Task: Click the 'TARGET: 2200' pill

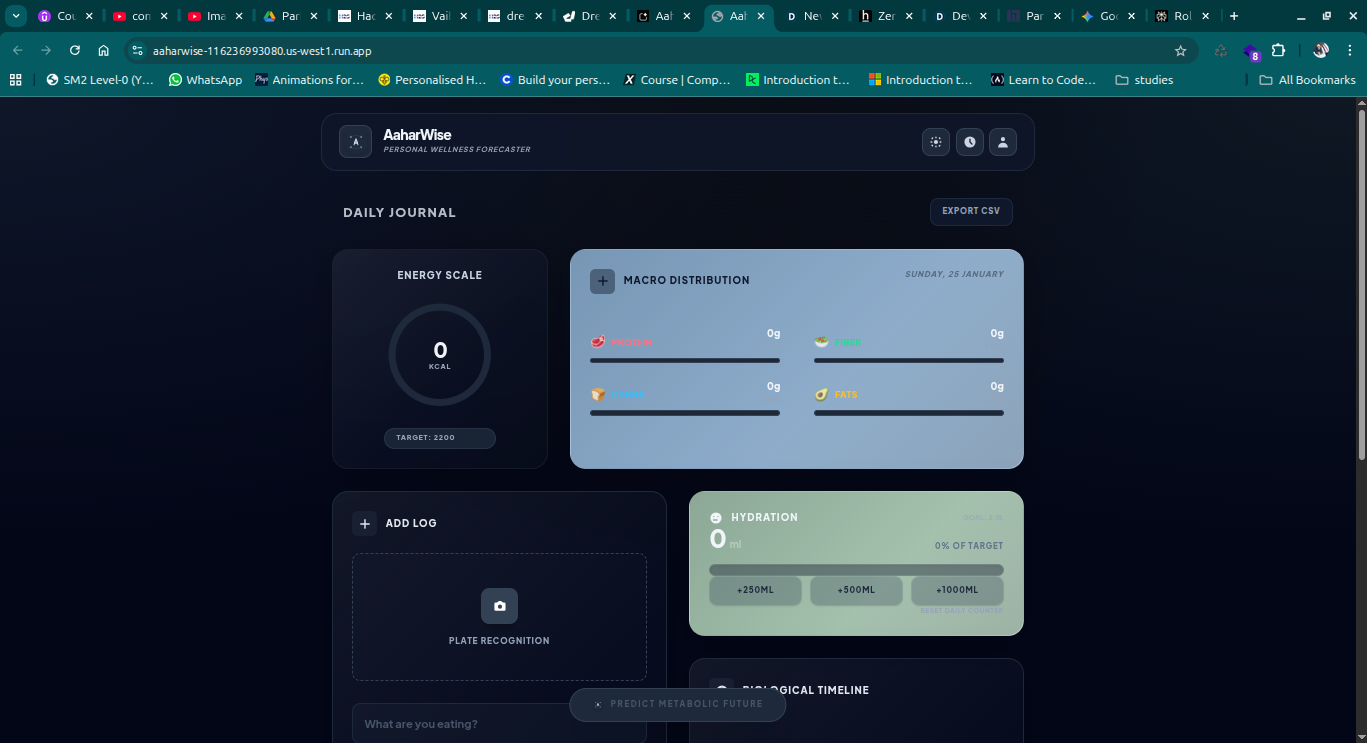Action: click(440, 438)
